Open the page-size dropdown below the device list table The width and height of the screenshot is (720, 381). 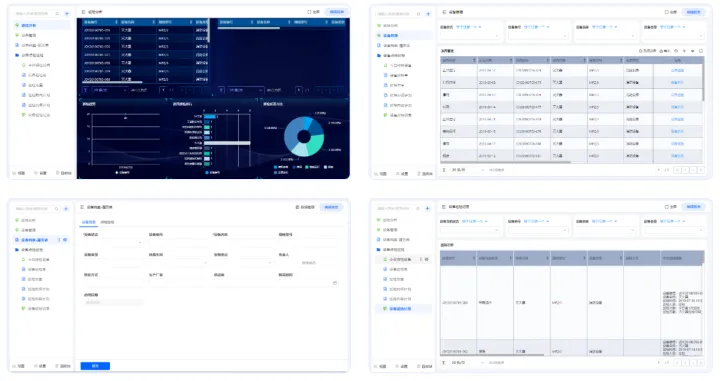click(467, 170)
